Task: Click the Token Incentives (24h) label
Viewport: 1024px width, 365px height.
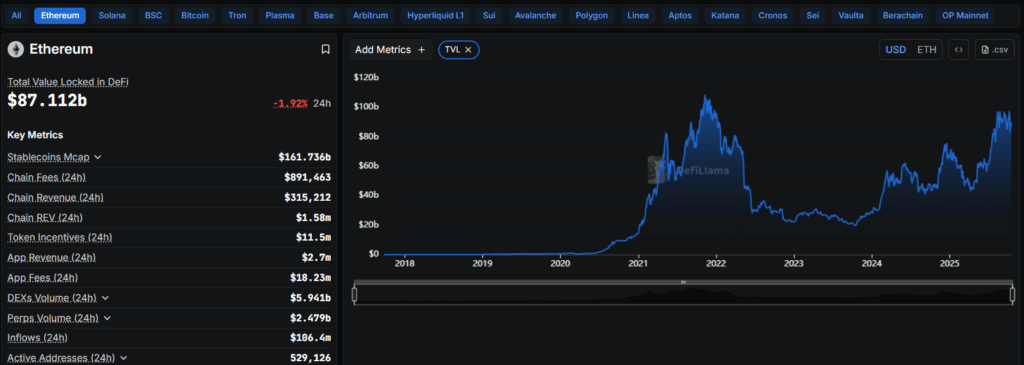Action: pos(60,237)
